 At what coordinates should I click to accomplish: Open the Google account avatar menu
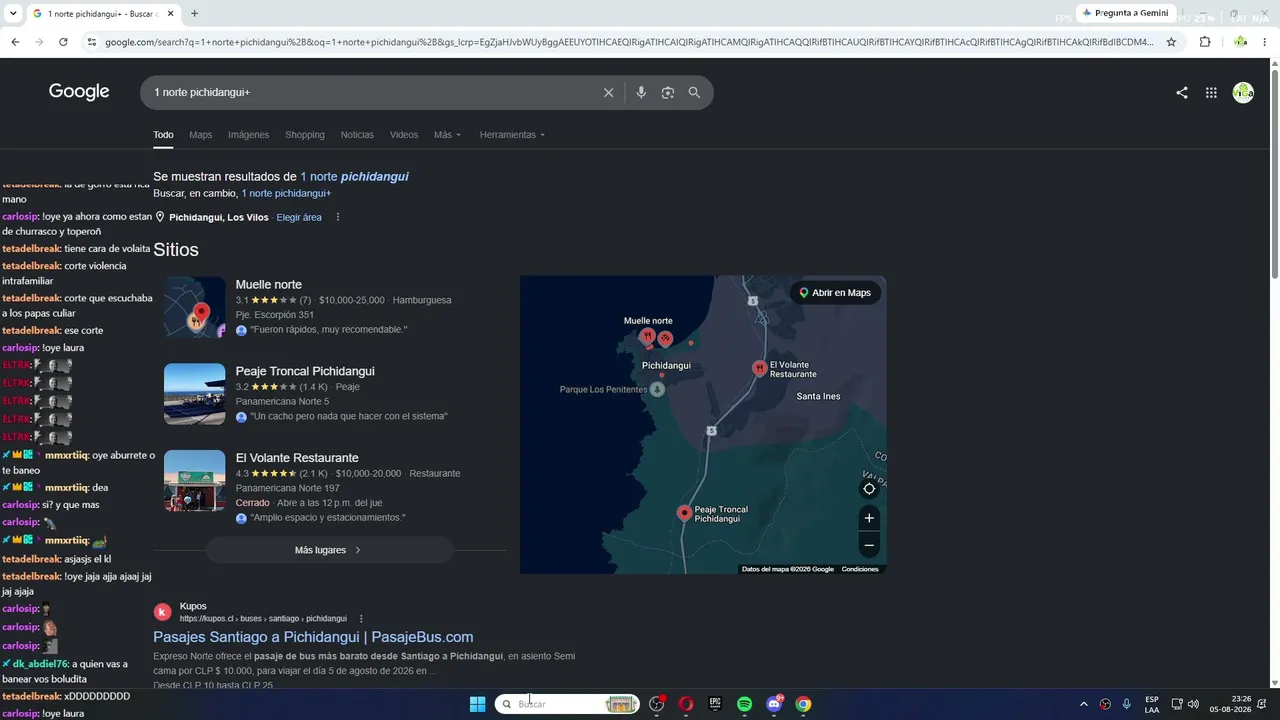tap(1243, 93)
